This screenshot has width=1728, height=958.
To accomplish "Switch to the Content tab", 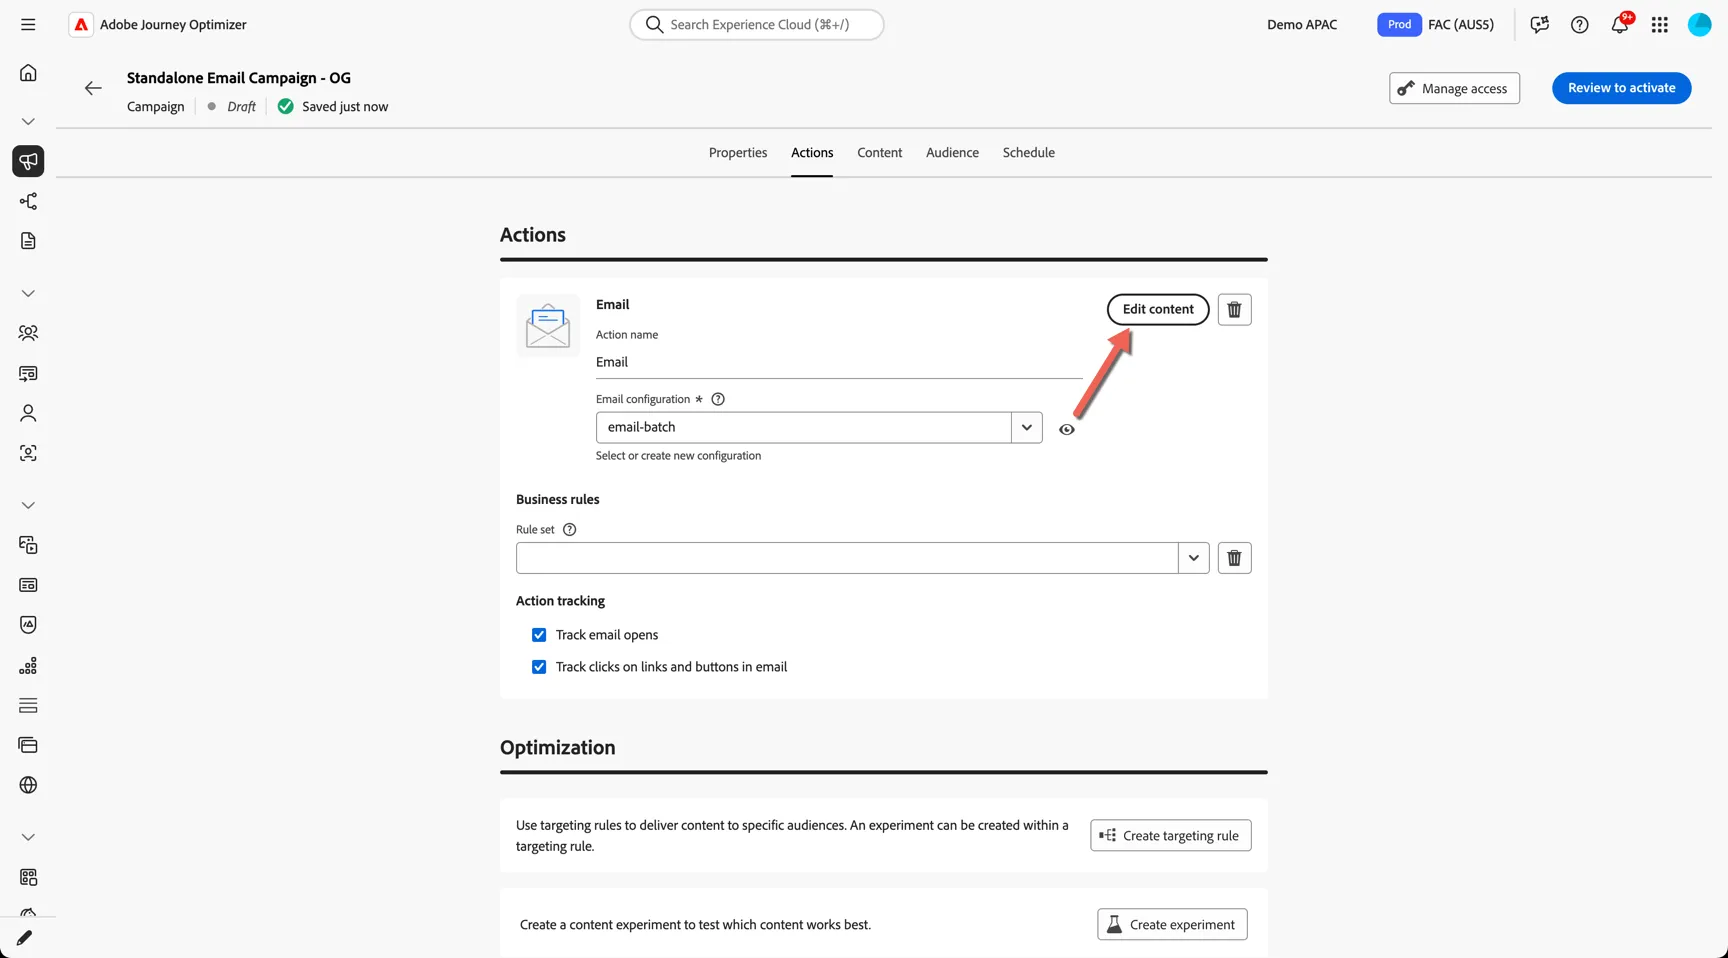I will click(879, 153).
